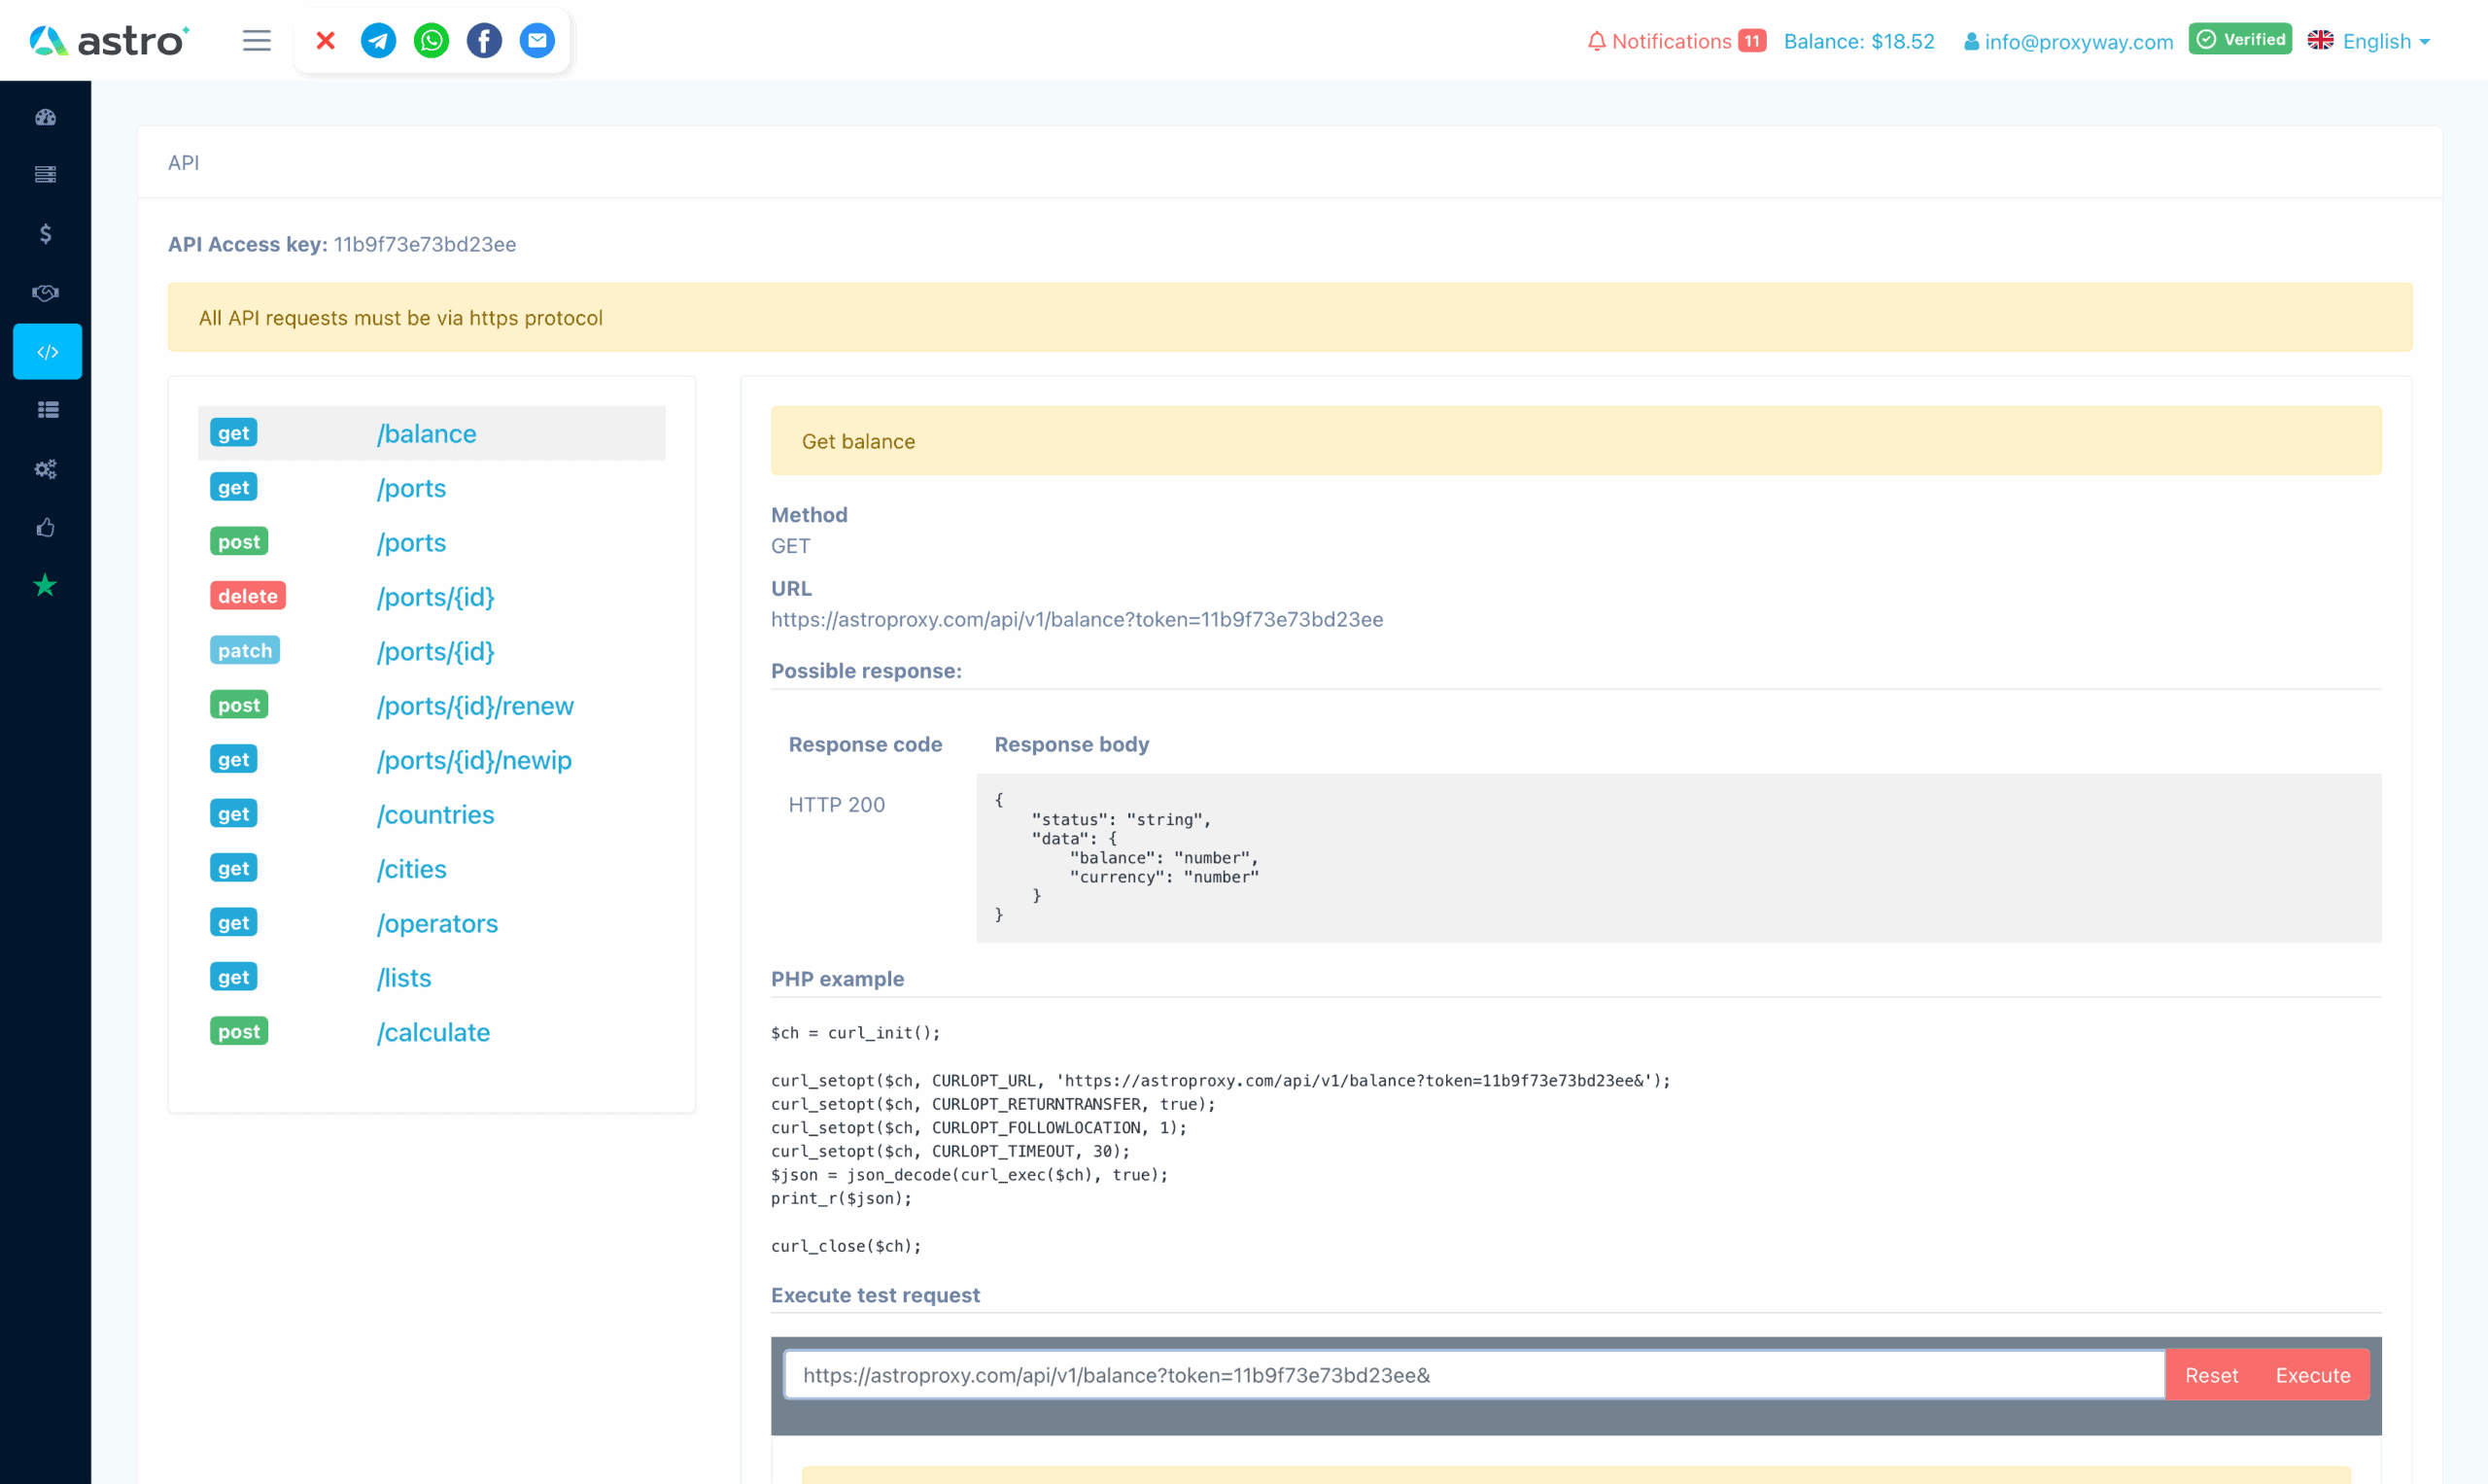Click the green star sidebar icon
This screenshot has height=1484, width=2488.
(45, 585)
